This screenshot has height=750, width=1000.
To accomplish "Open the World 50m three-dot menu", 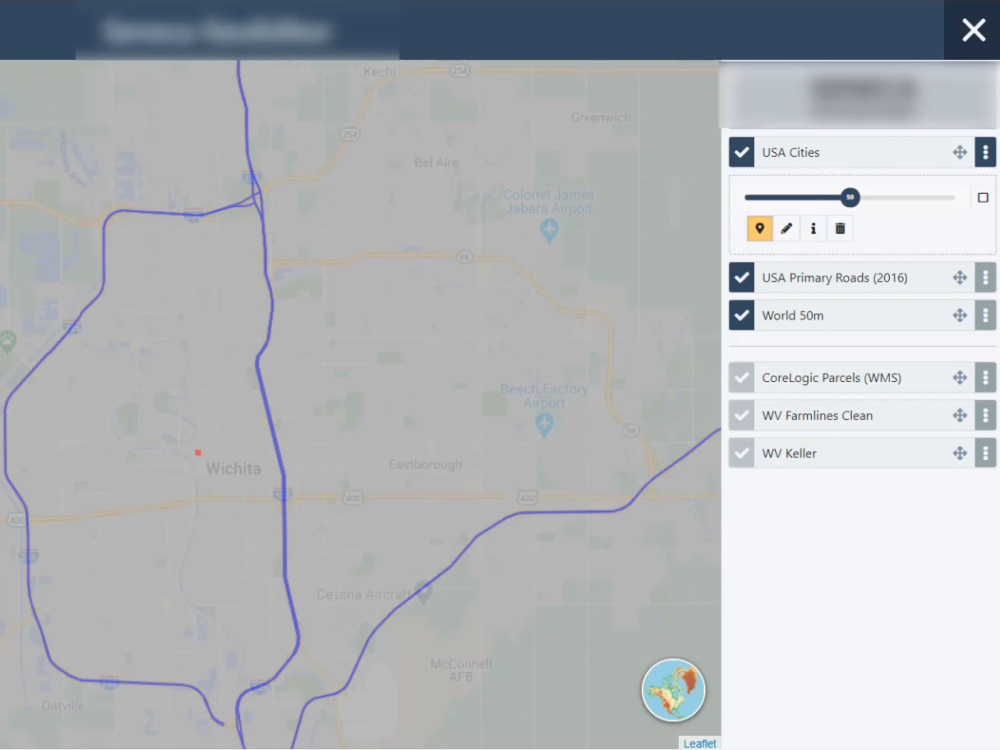I will (x=985, y=315).
